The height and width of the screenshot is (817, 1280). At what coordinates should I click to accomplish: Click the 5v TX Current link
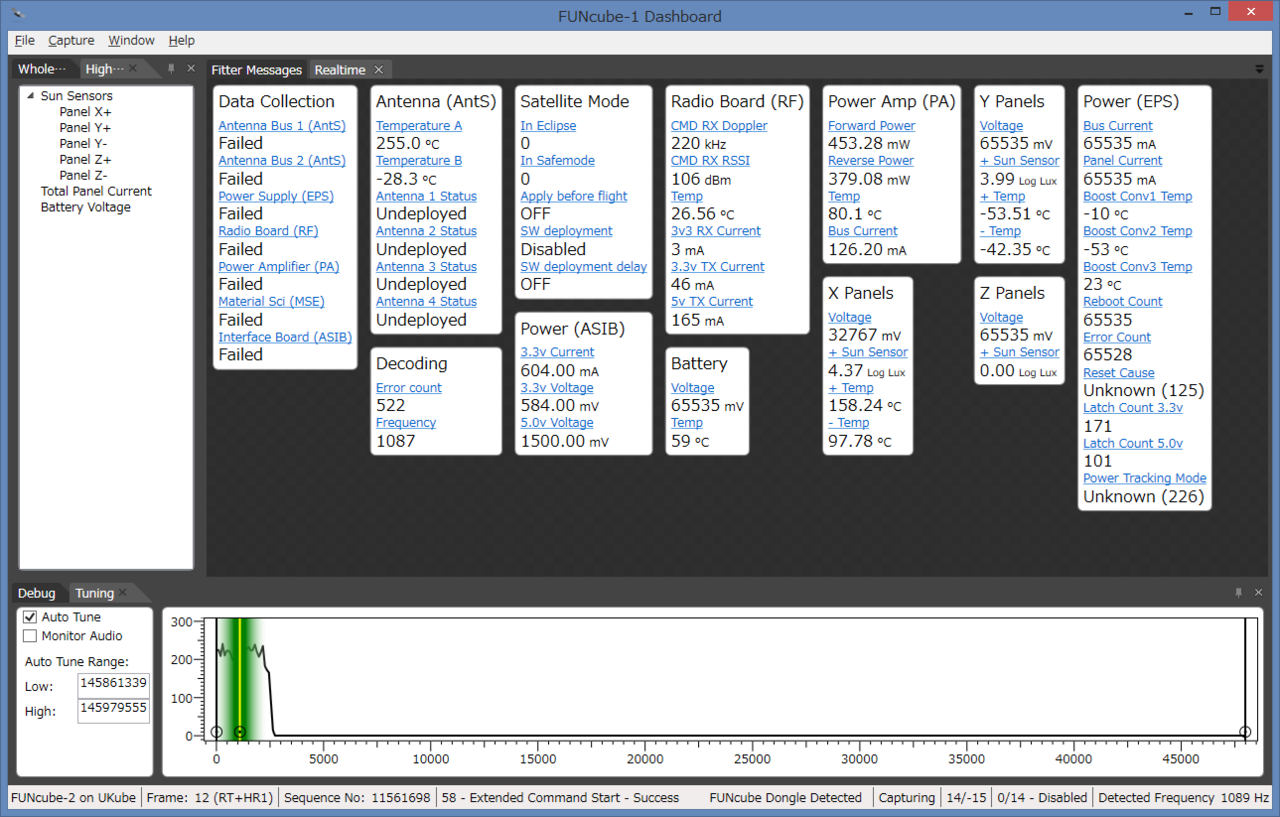[x=712, y=302]
